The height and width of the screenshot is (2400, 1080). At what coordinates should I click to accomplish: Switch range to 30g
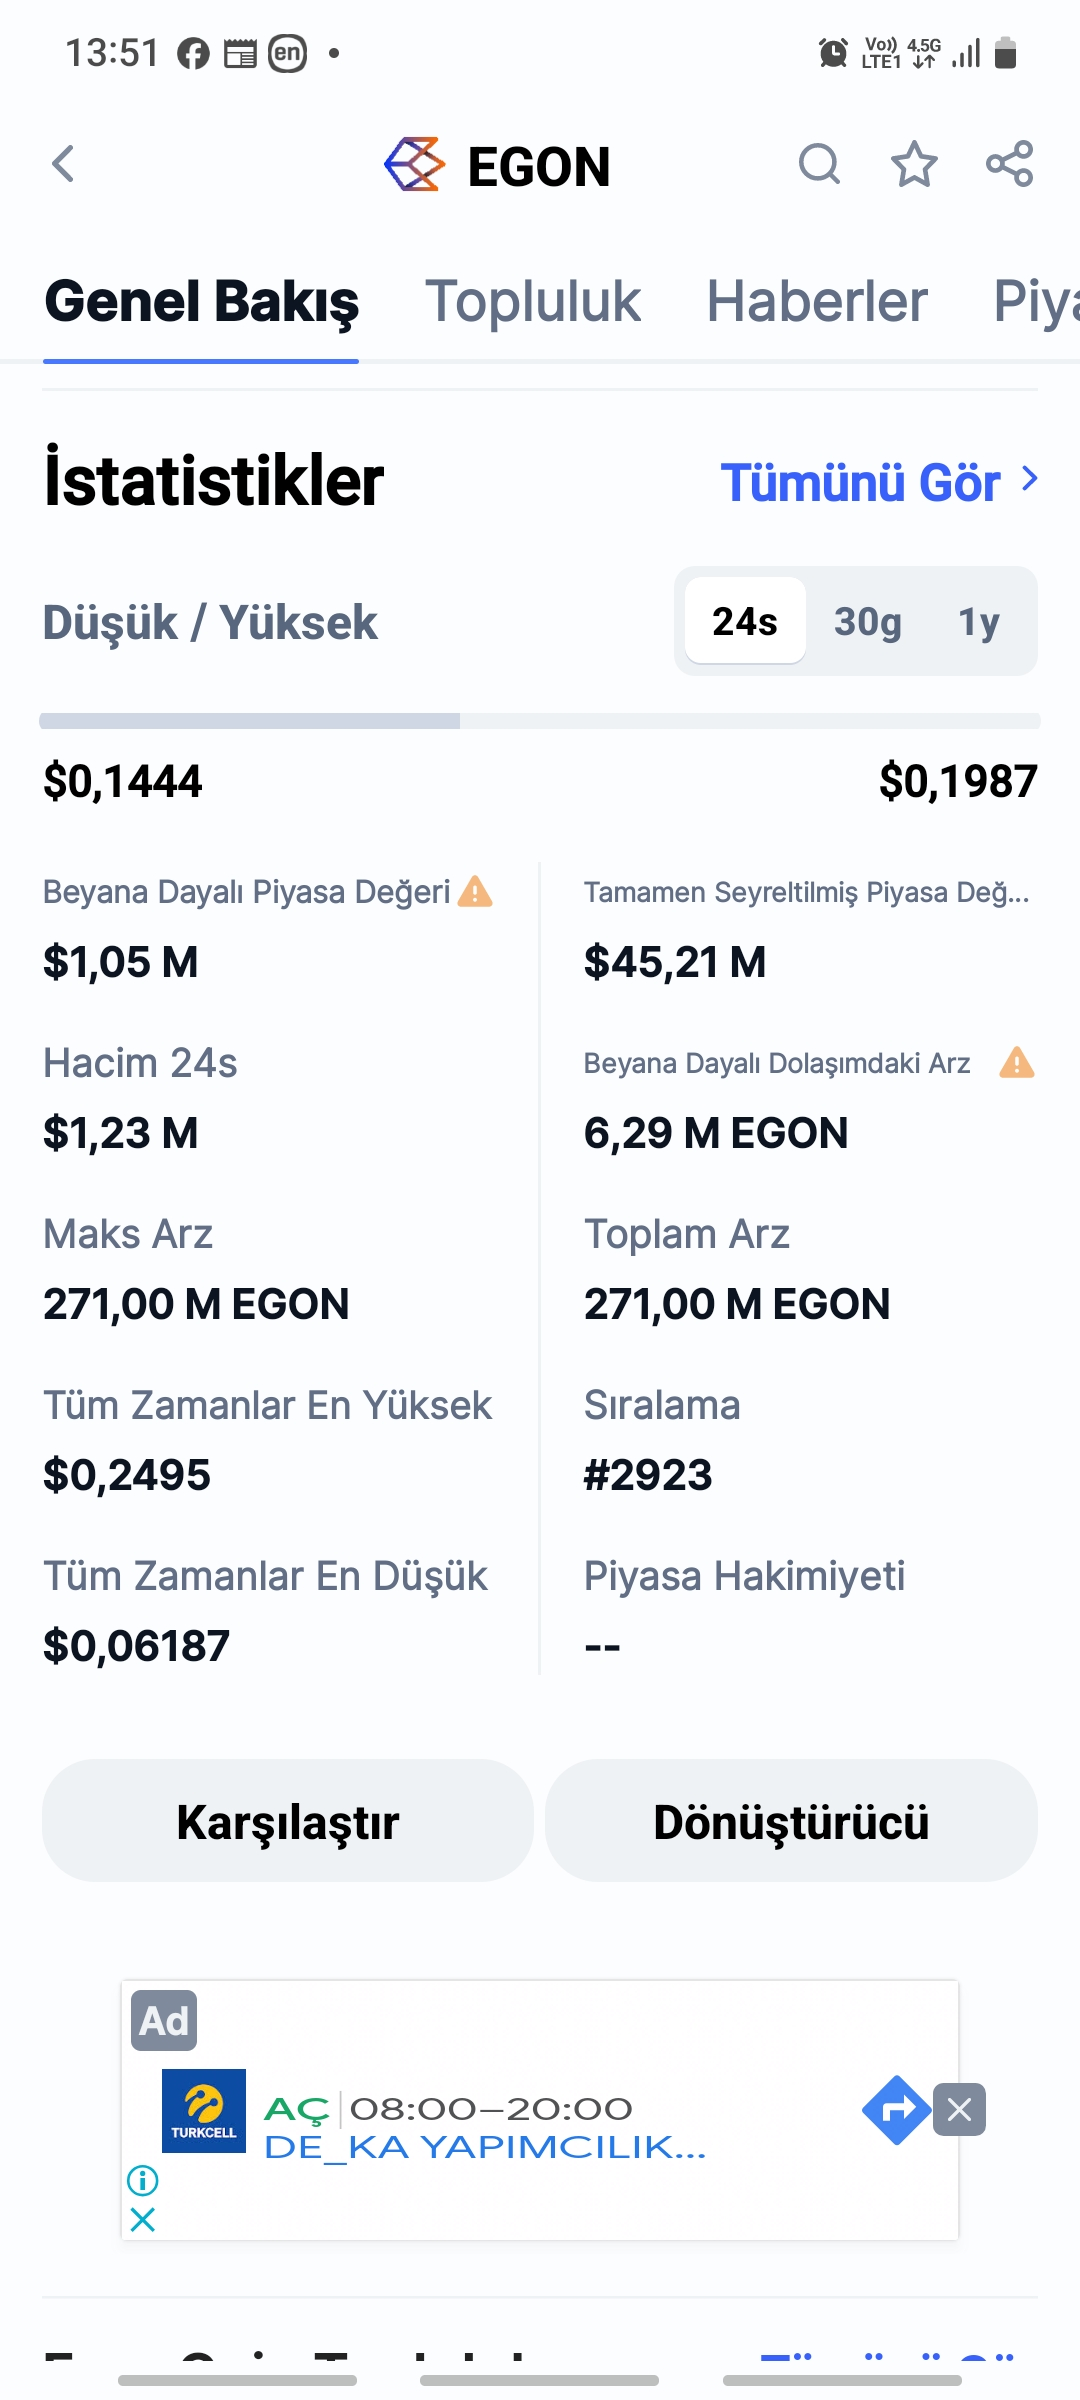click(867, 621)
